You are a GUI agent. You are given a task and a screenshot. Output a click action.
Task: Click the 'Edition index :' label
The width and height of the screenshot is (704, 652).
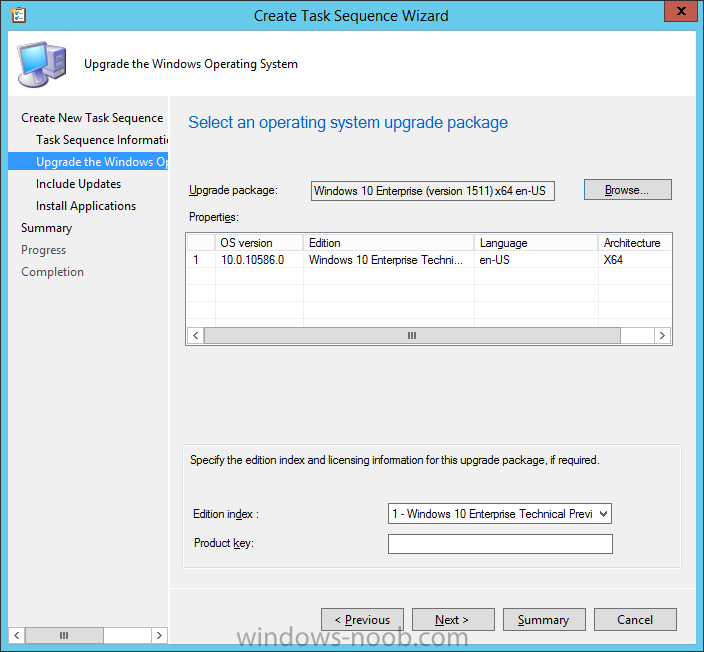[x=226, y=514]
